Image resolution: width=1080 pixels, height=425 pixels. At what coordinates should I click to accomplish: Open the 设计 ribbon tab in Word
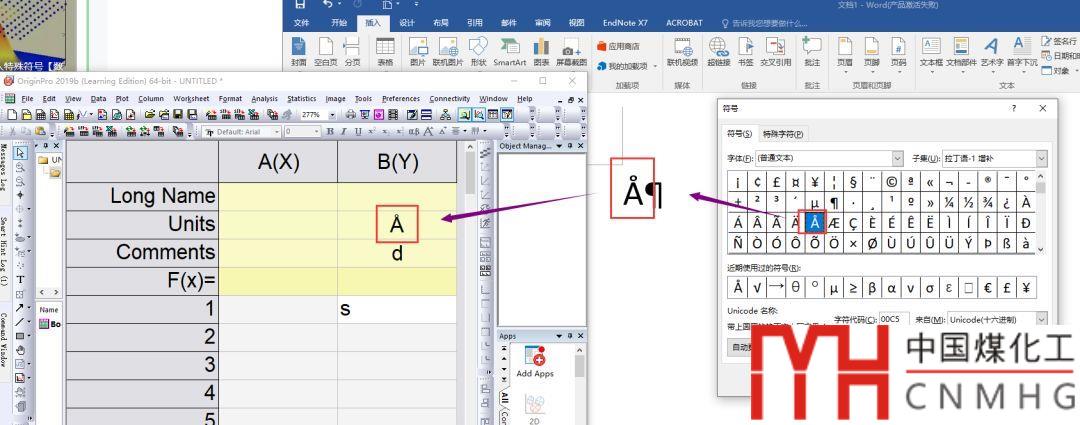pyautogui.click(x=407, y=22)
